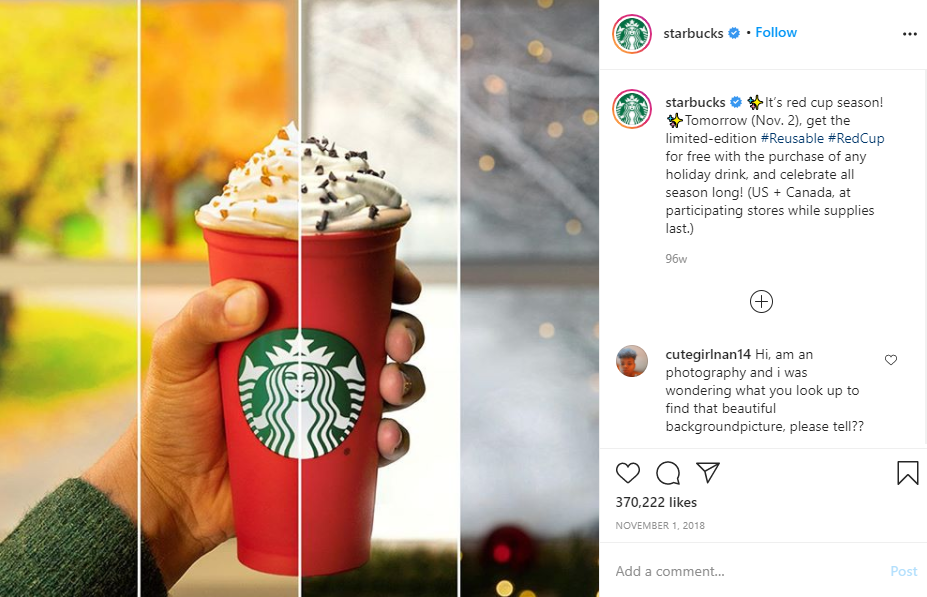Open cutegirlnan14 username link
The width and height of the screenshot is (927, 597).
[x=708, y=354]
